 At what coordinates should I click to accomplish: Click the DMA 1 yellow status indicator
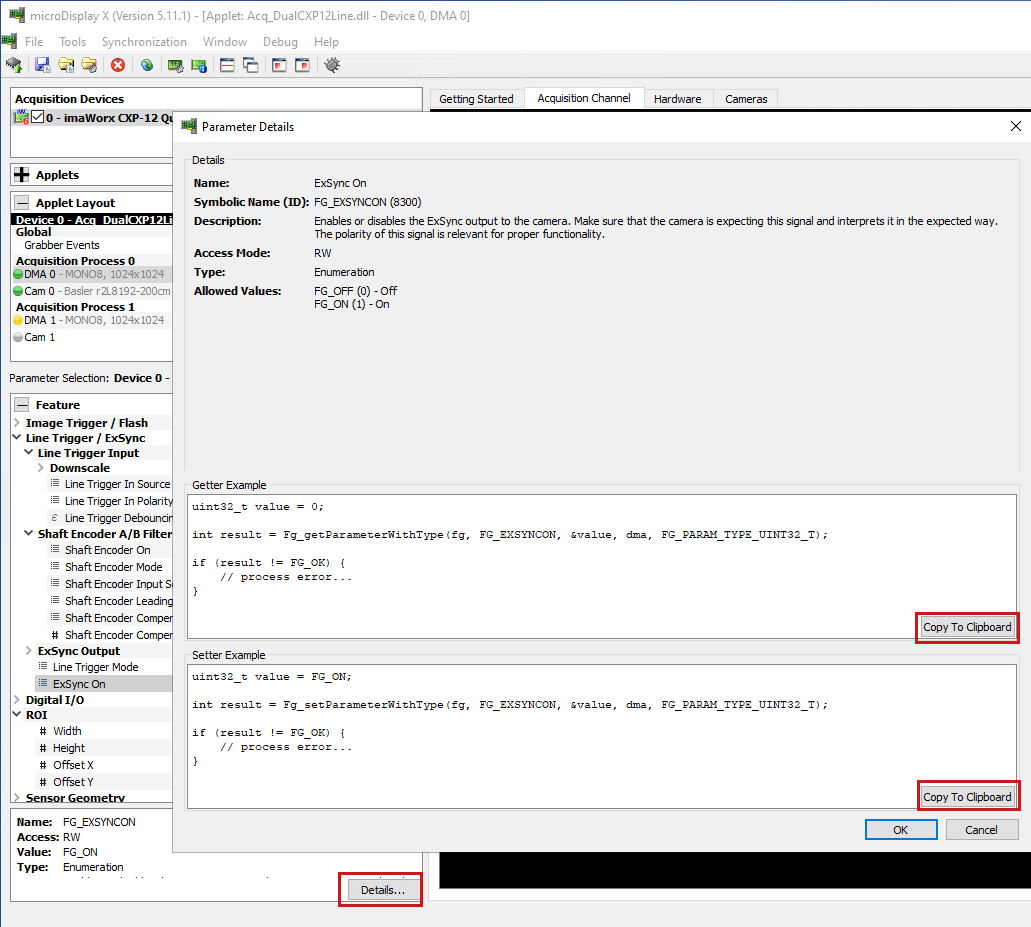click(x=18, y=320)
